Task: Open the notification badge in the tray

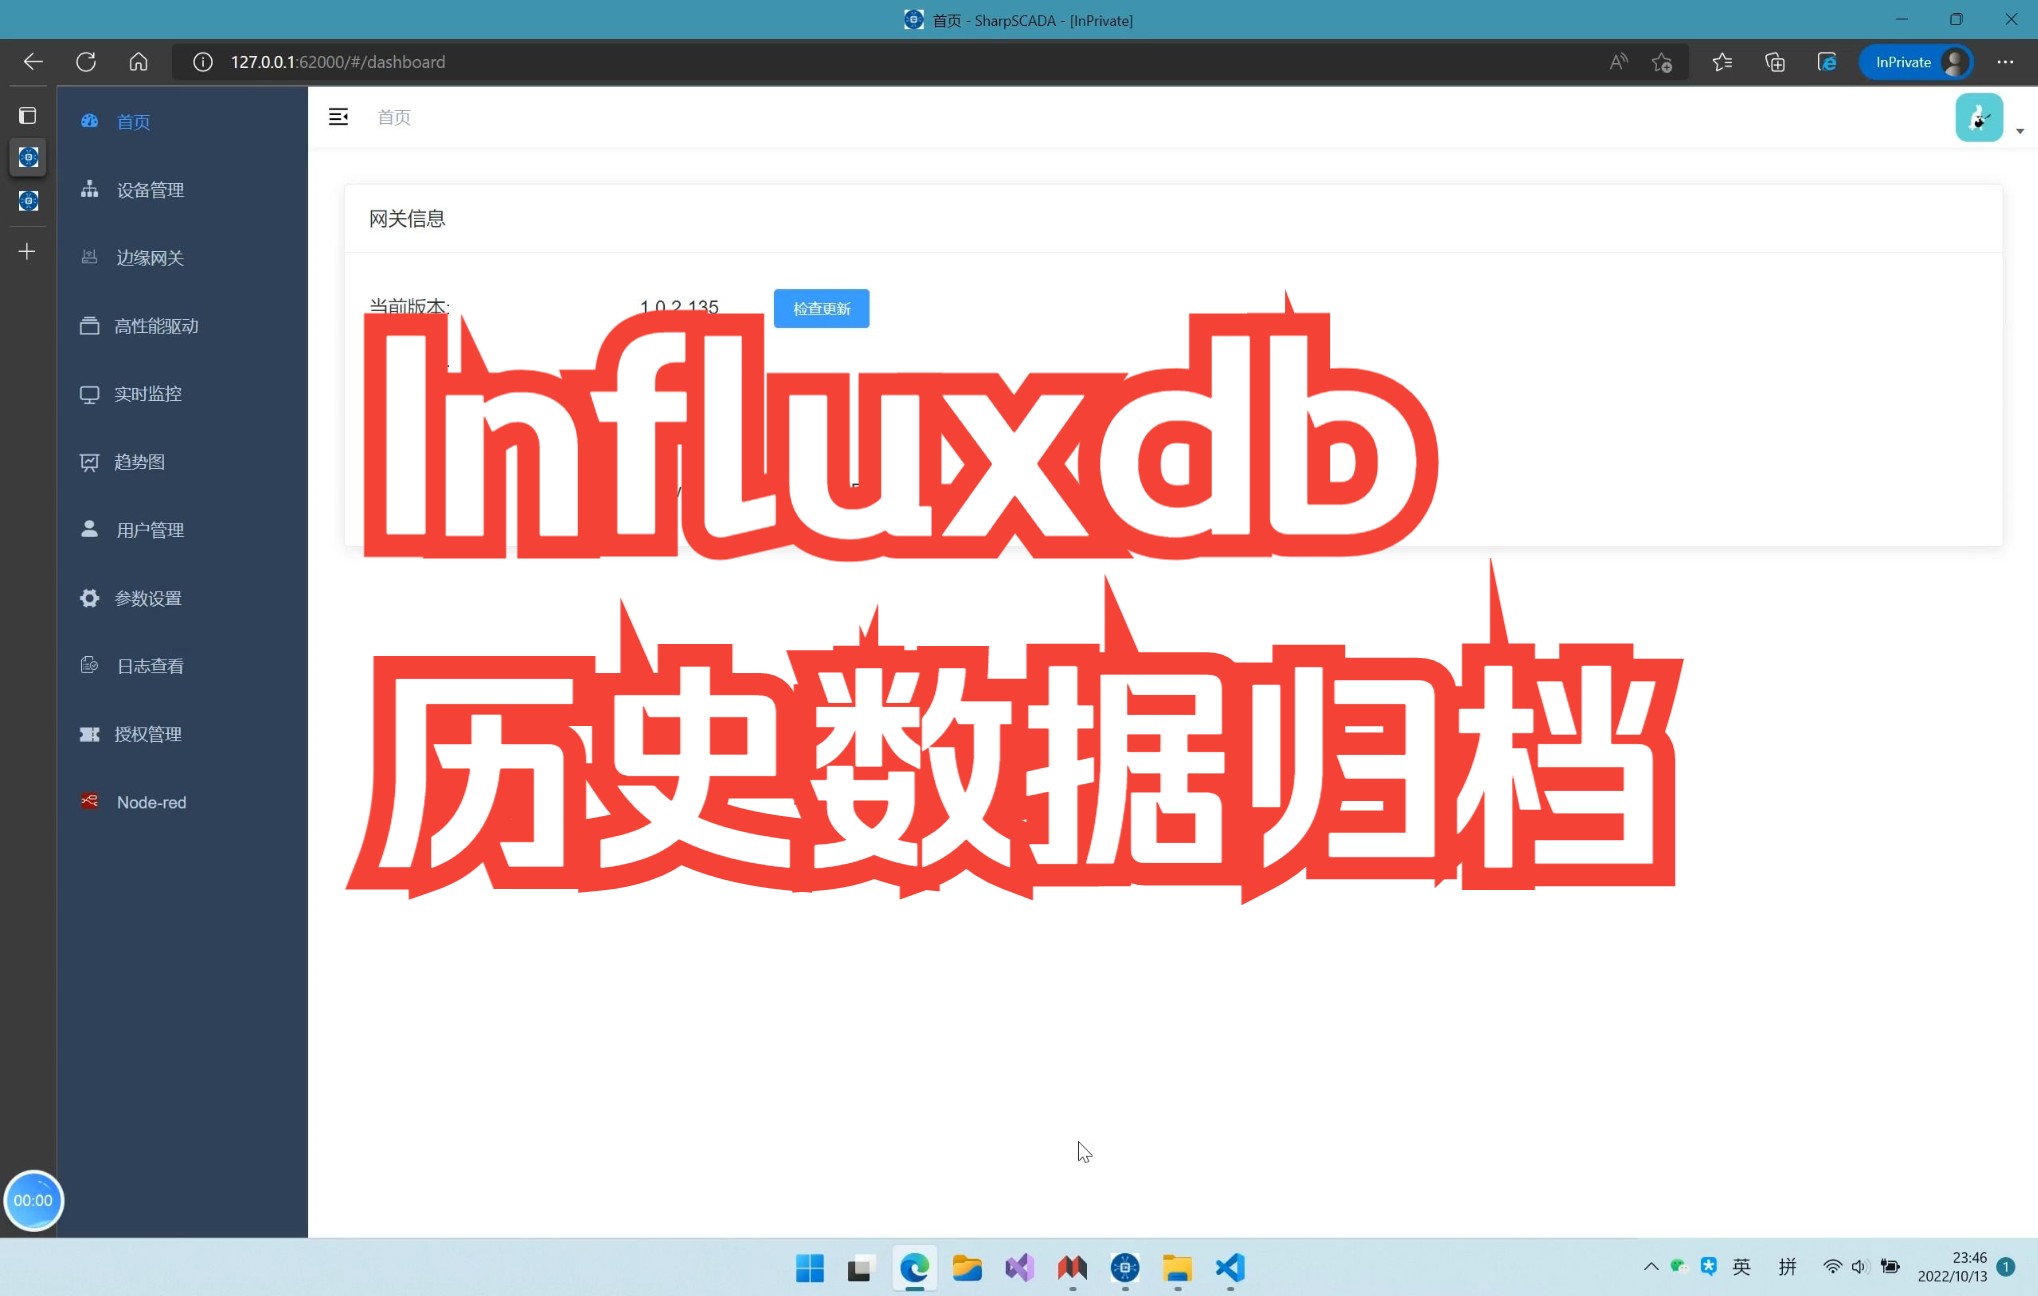Action: click(2005, 1267)
